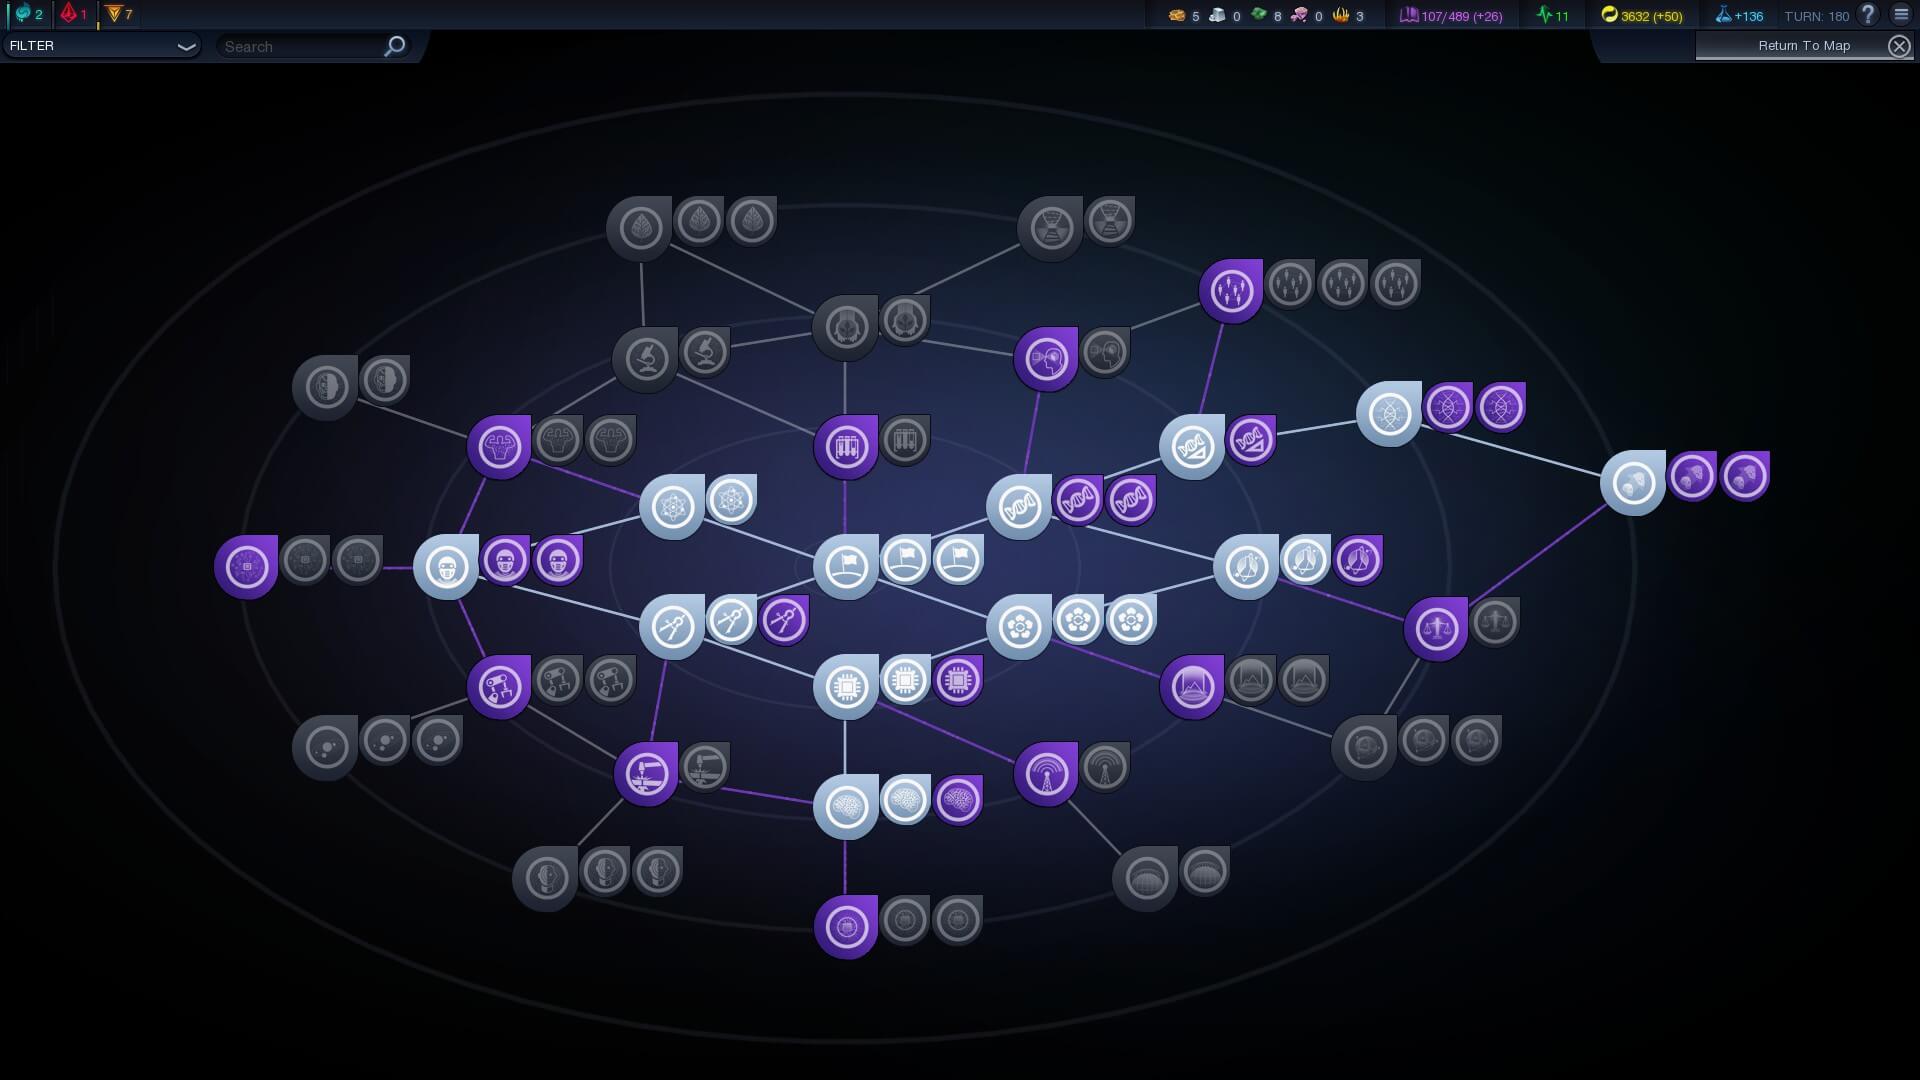Click the green health pulse icon
The width and height of the screenshot is (1920, 1080).
pyautogui.click(x=1545, y=15)
